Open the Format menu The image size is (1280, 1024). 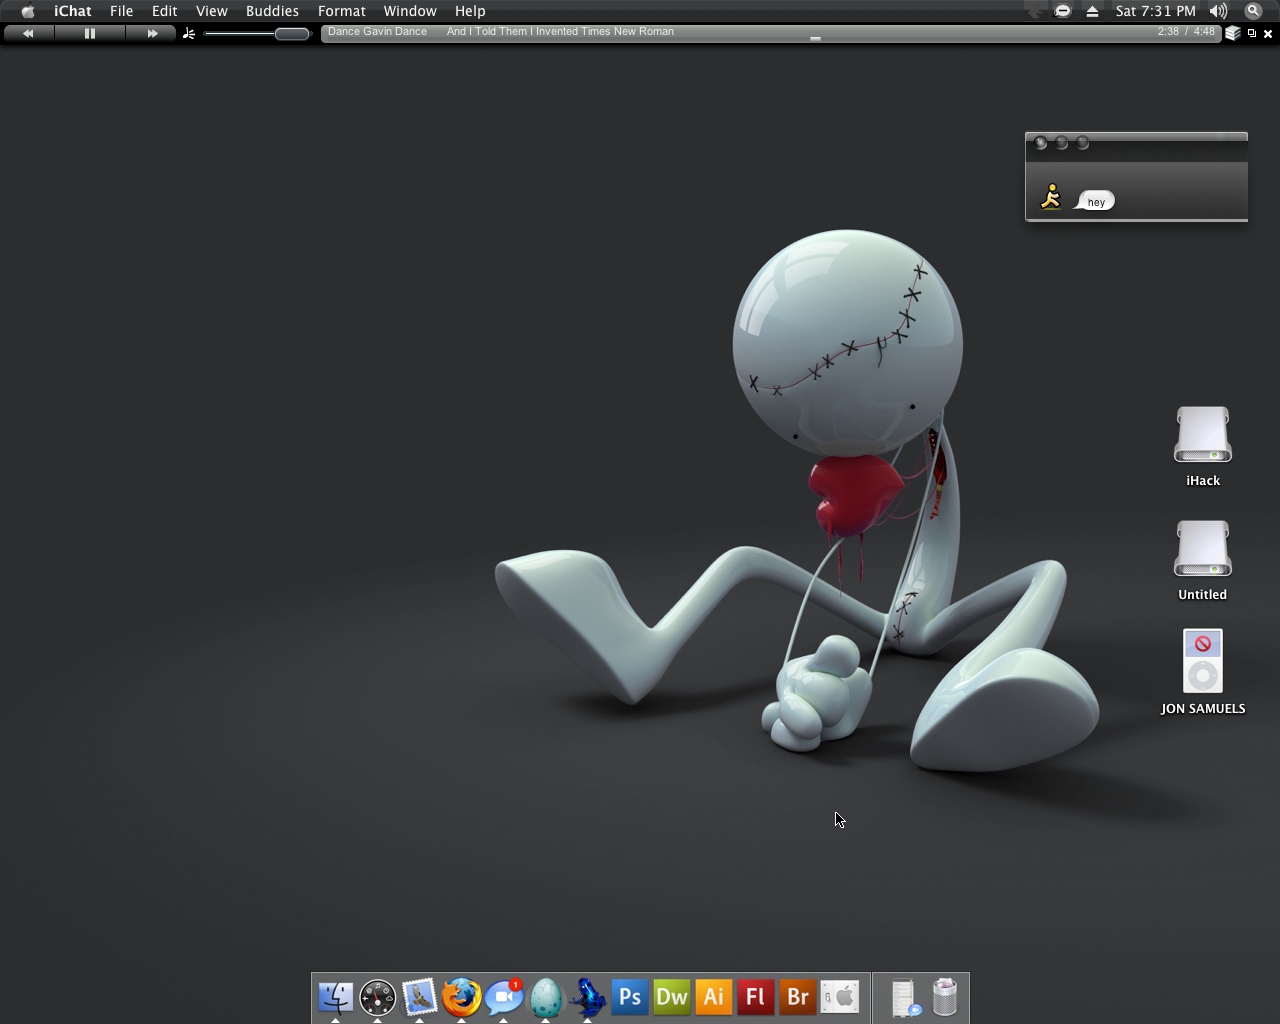point(342,11)
